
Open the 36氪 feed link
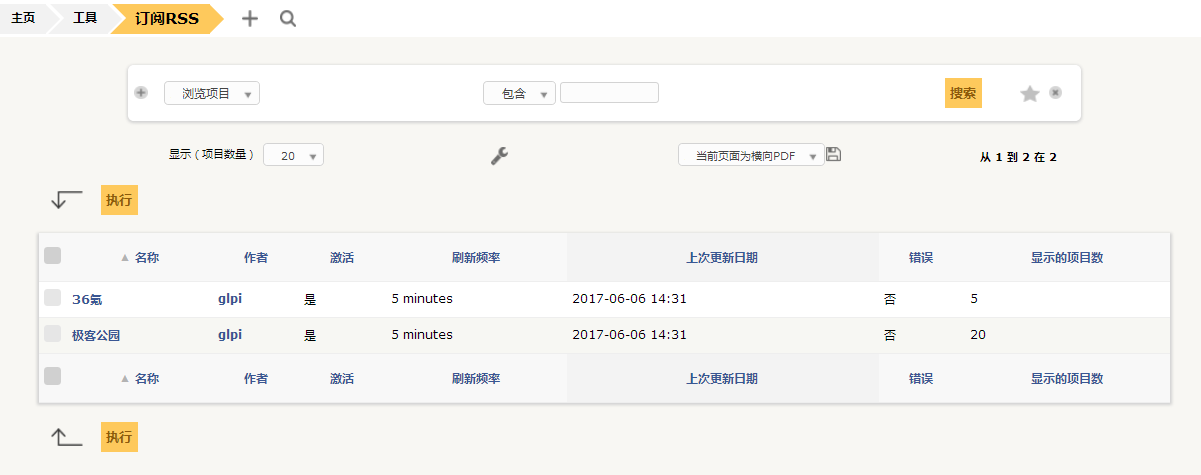pyautogui.click(x=87, y=299)
